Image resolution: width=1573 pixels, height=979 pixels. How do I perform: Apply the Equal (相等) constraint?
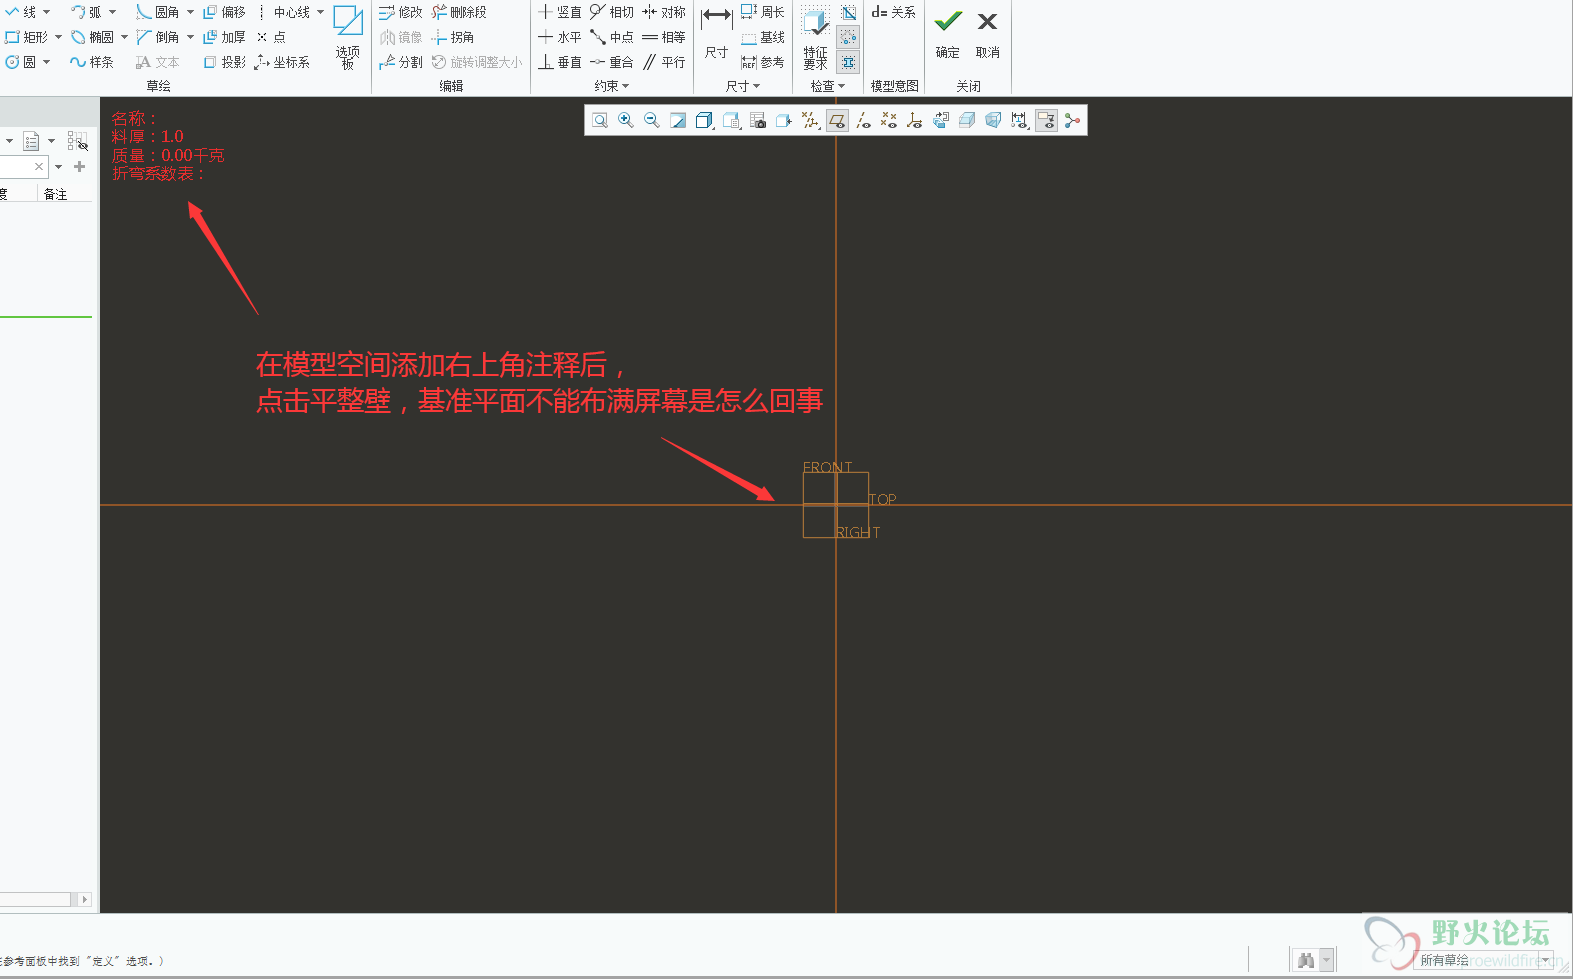point(664,37)
